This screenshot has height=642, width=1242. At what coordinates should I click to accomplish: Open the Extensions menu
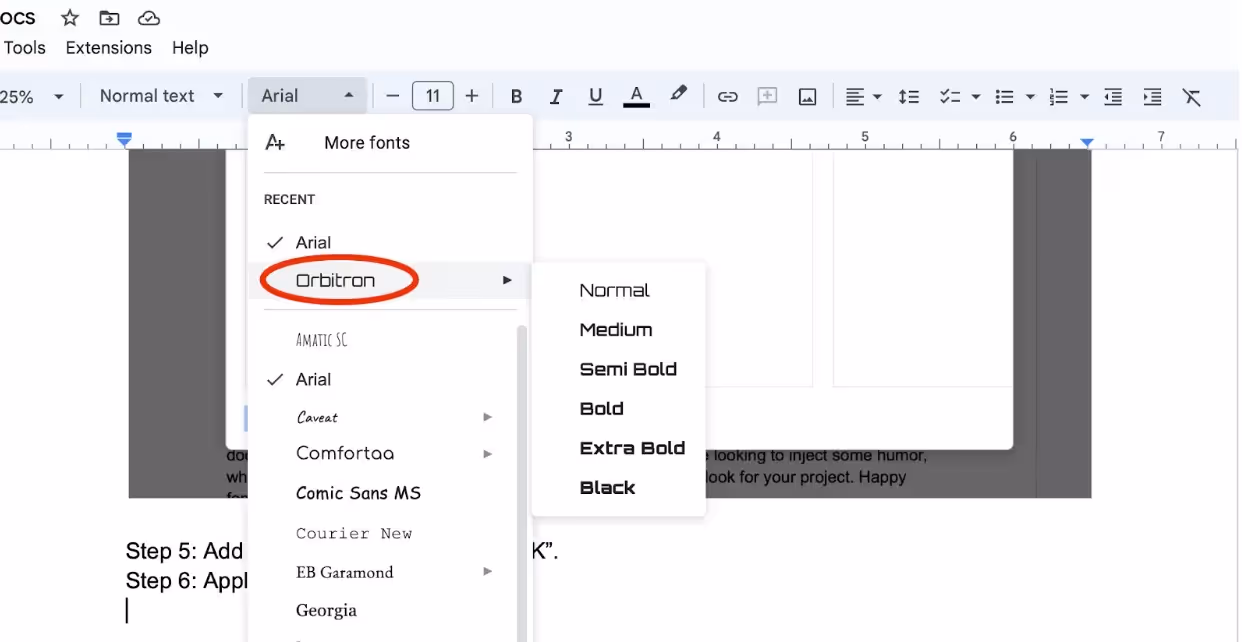(108, 47)
